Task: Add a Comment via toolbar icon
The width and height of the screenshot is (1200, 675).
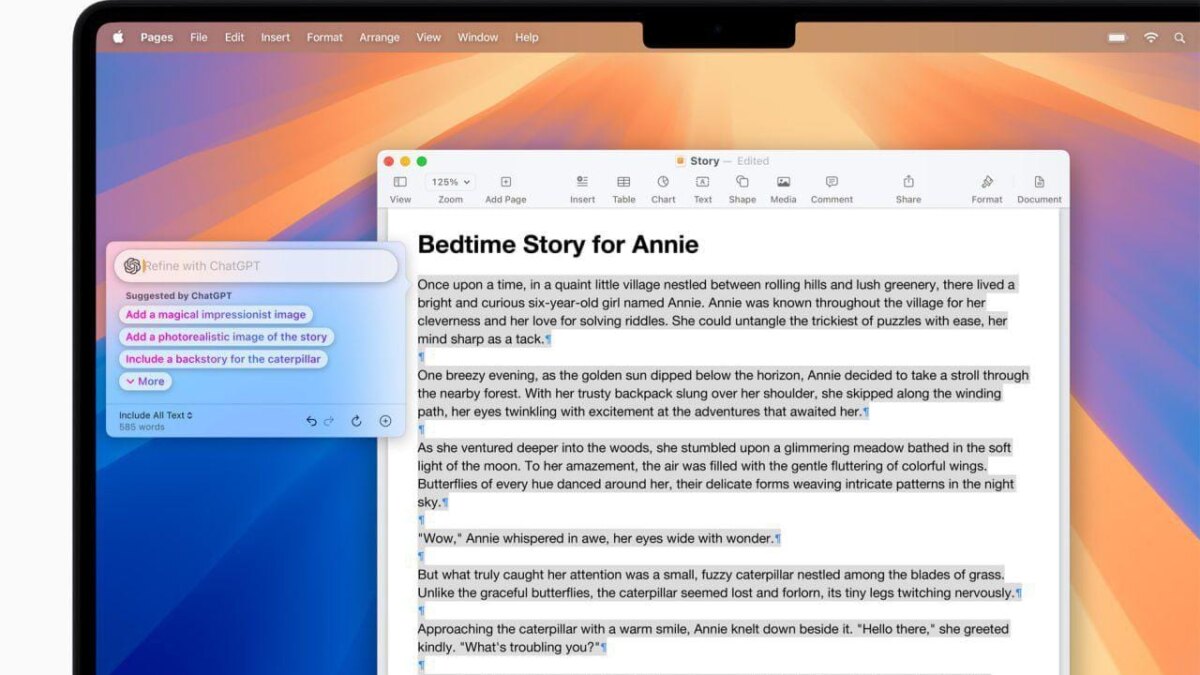Action: [831, 182]
